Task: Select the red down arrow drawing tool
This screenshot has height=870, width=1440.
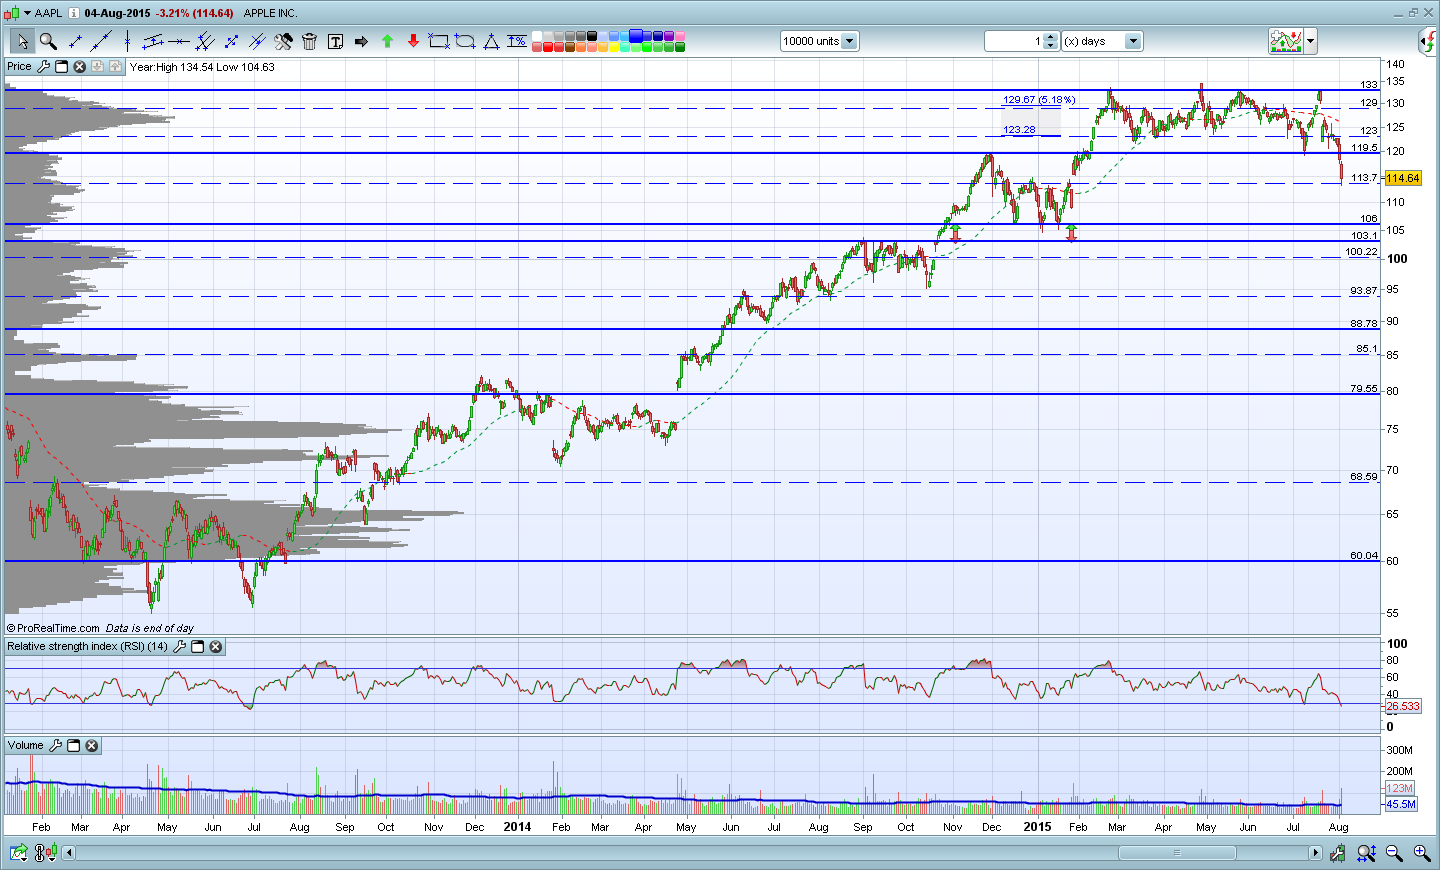Action: [x=413, y=41]
